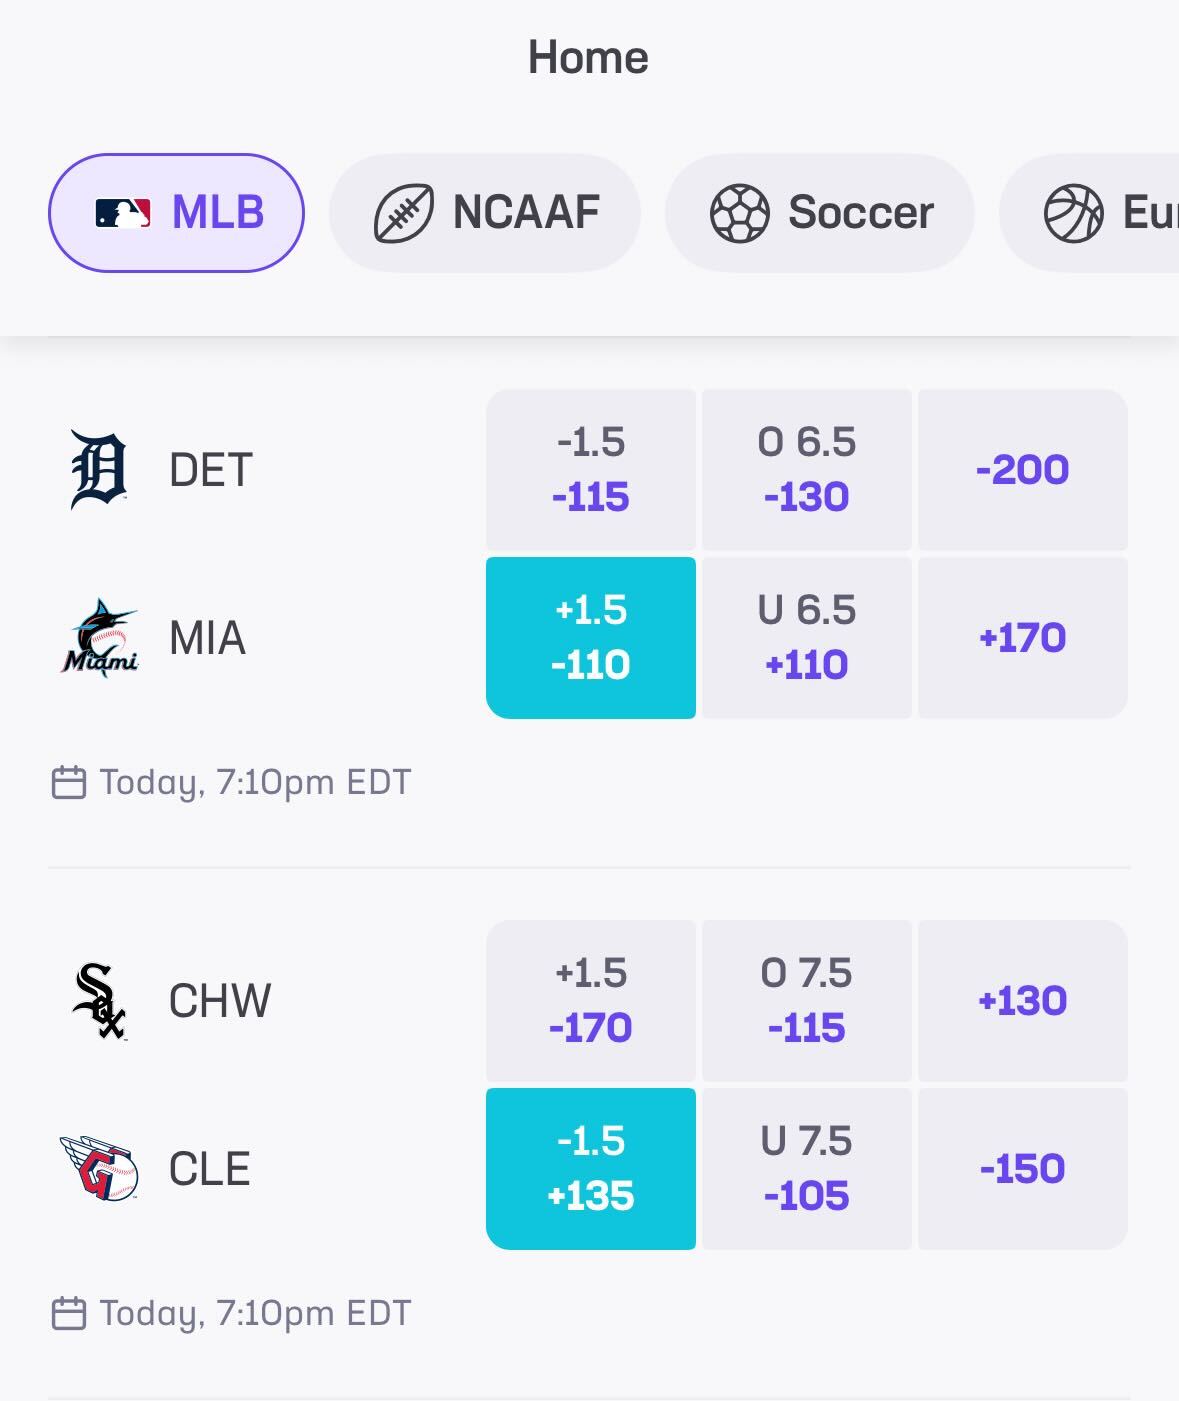This screenshot has height=1401, width=1179.
Task: Select Over 6.5 at -130
Action: (806, 468)
